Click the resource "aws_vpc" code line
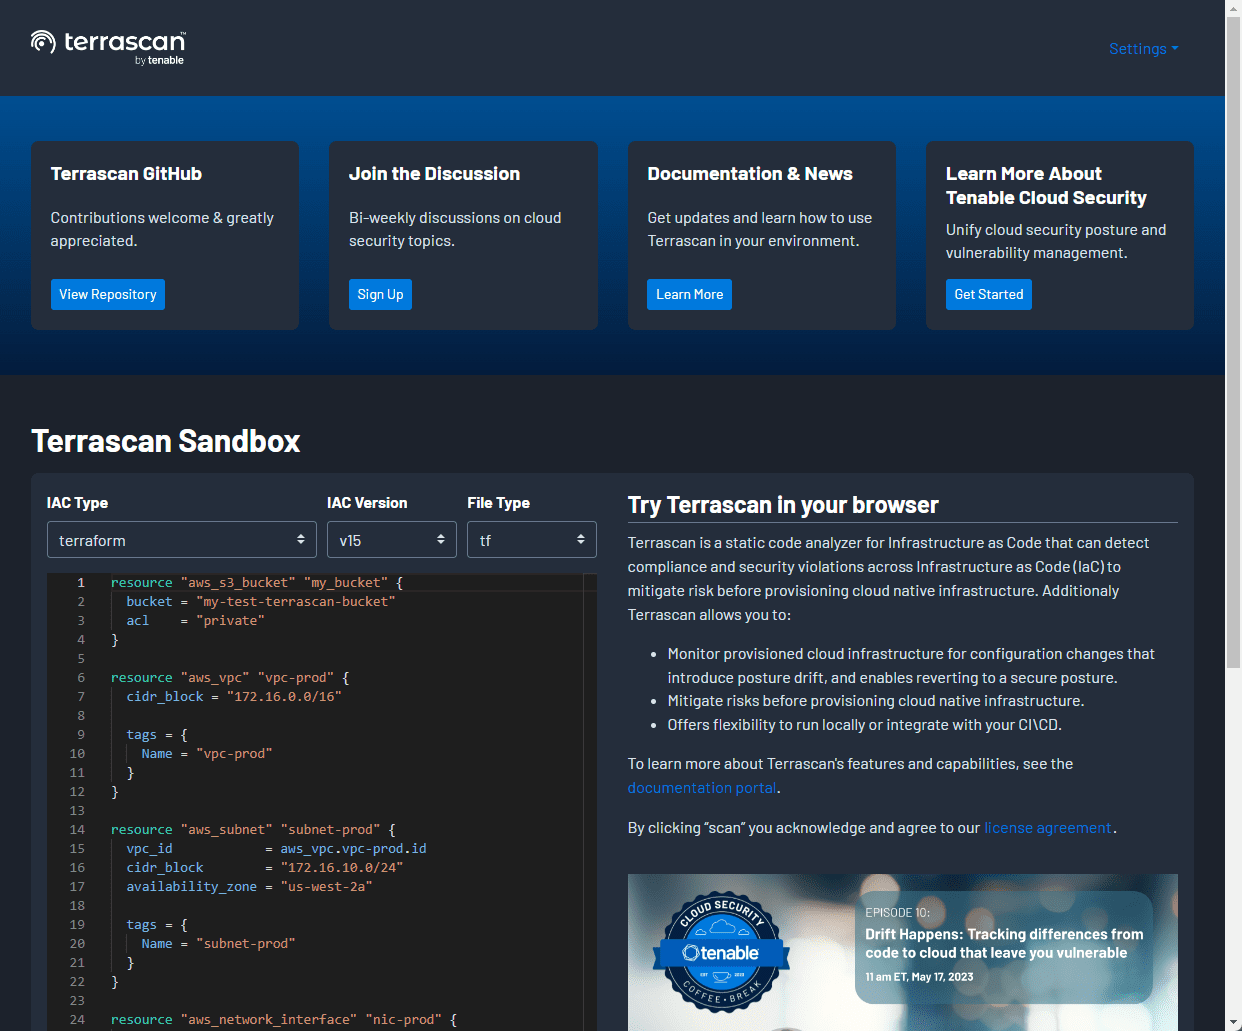Viewport: 1242px width, 1031px height. (x=230, y=677)
